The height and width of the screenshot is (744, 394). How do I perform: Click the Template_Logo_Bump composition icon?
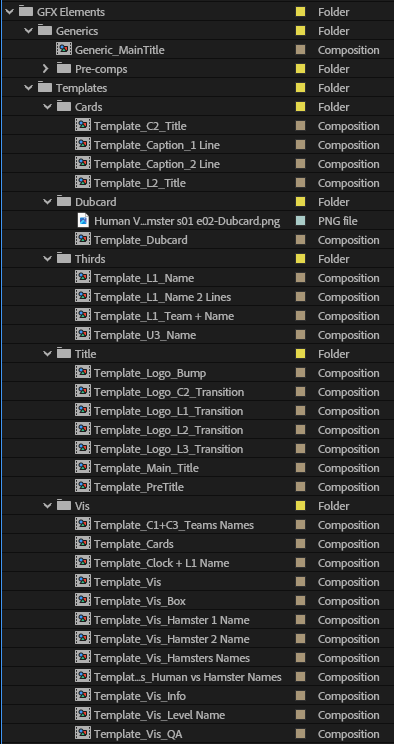83,372
